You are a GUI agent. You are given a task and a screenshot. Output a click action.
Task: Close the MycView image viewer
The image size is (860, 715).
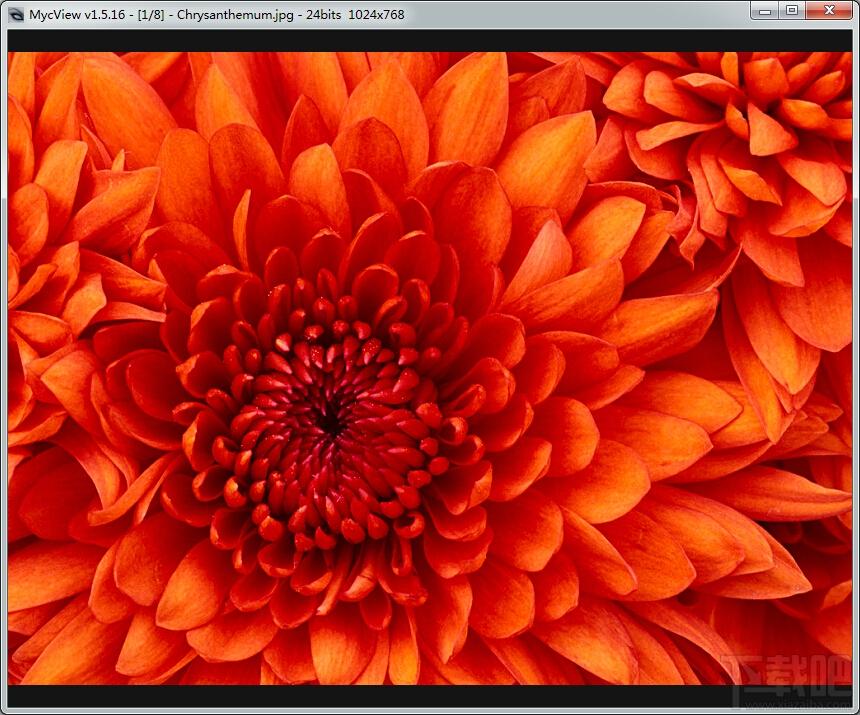point(829,10)
